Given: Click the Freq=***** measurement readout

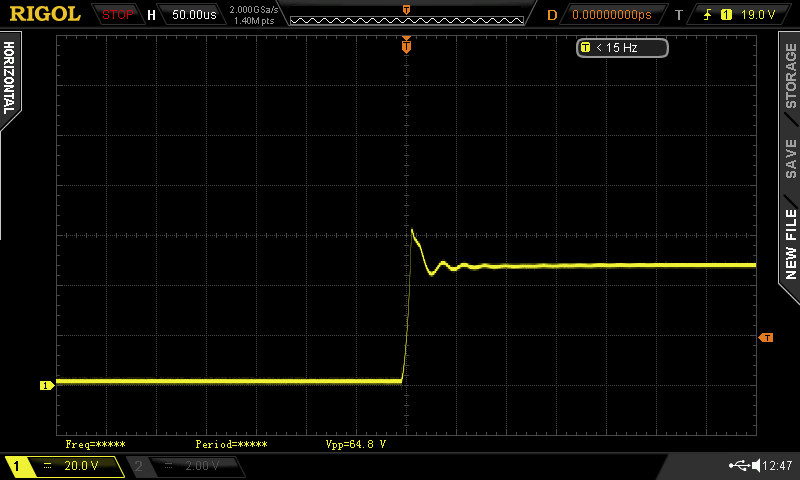Looking at the screenshot, I should tap(95, 444).
